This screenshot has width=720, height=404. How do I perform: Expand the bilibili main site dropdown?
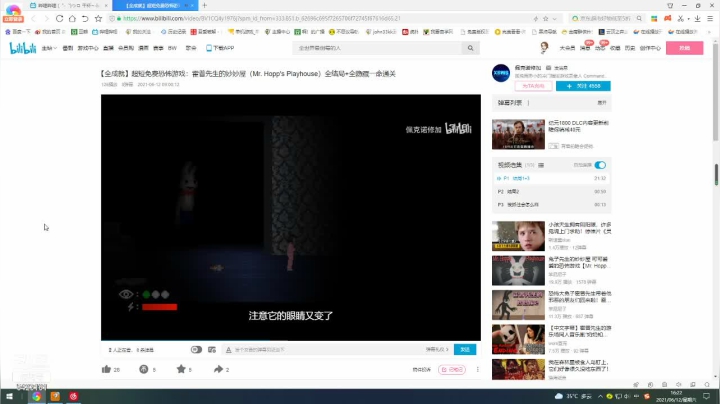(49, 48)
